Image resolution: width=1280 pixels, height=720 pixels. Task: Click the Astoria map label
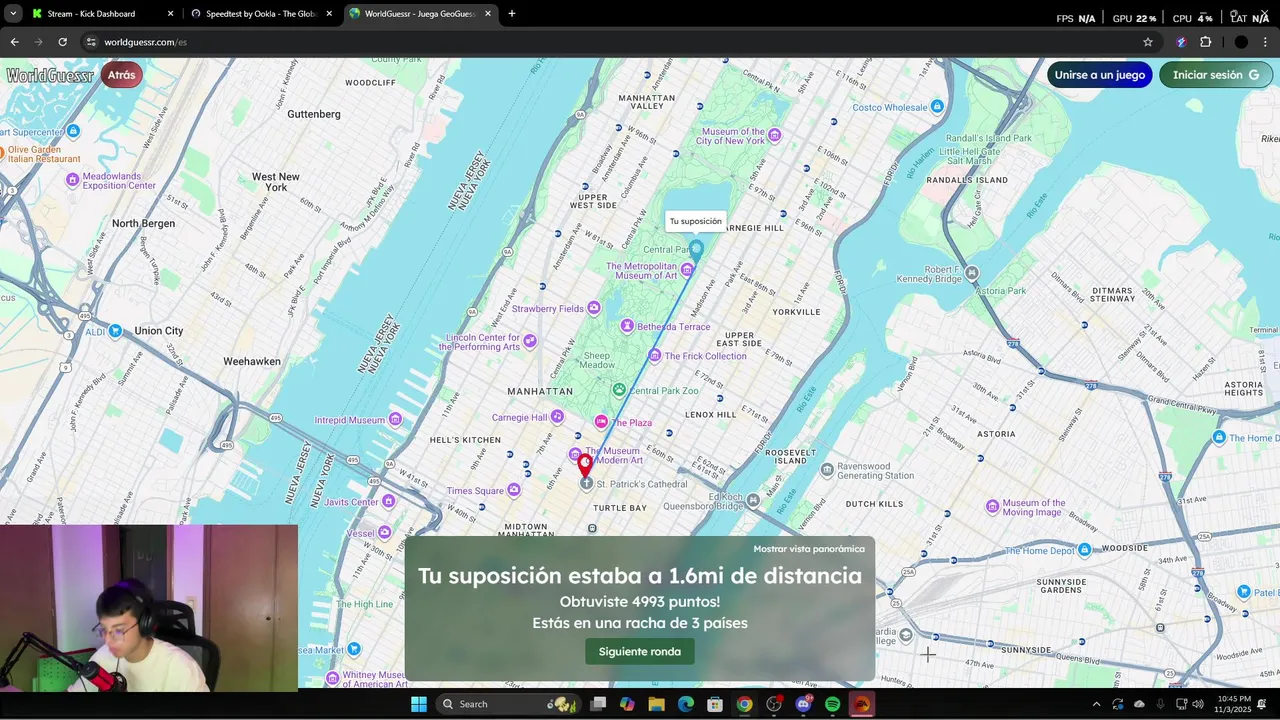(x=996, y=434)
